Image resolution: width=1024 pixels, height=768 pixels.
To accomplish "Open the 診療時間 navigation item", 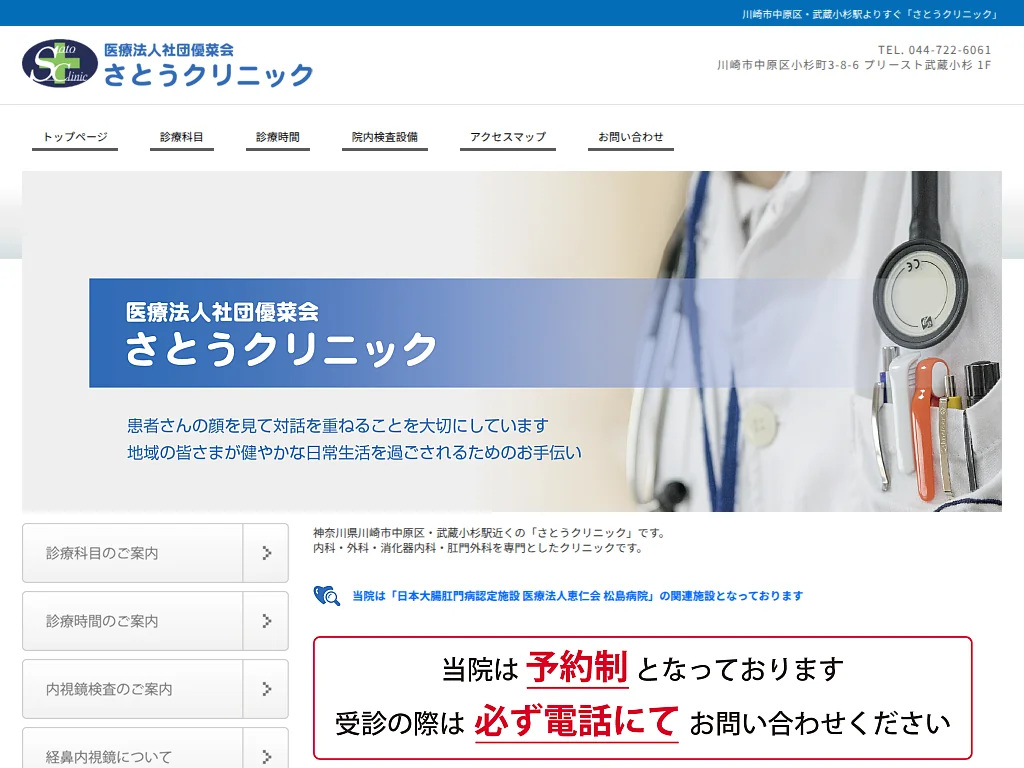I will 276,136.
